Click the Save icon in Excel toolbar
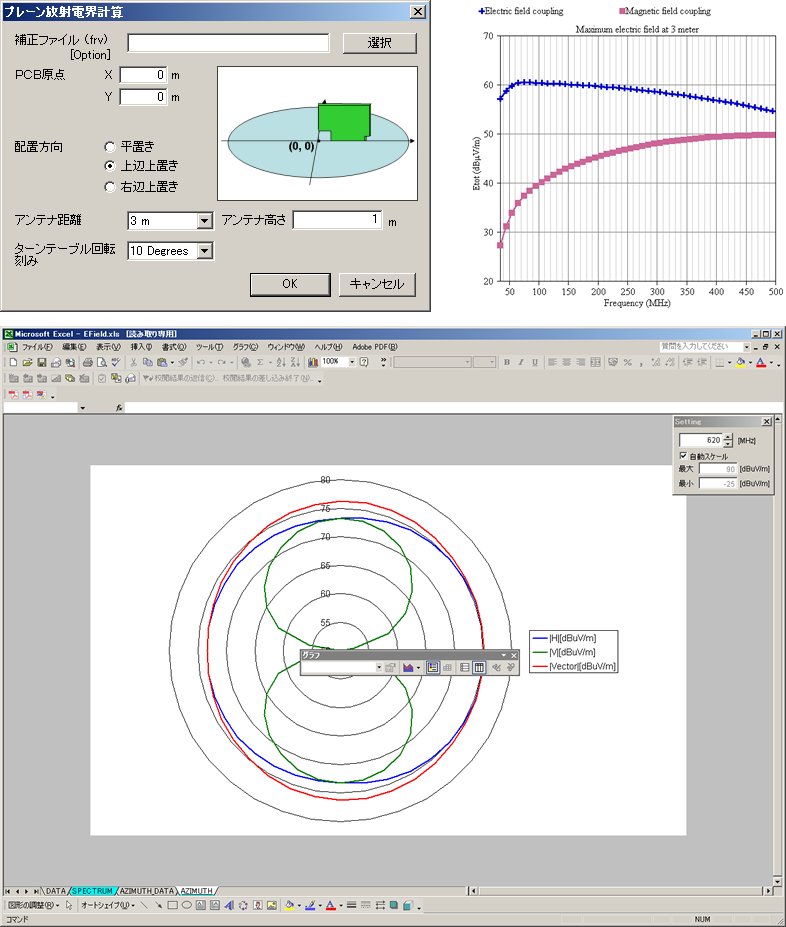The width and height of the screenshot is (786, 927). 41,362
